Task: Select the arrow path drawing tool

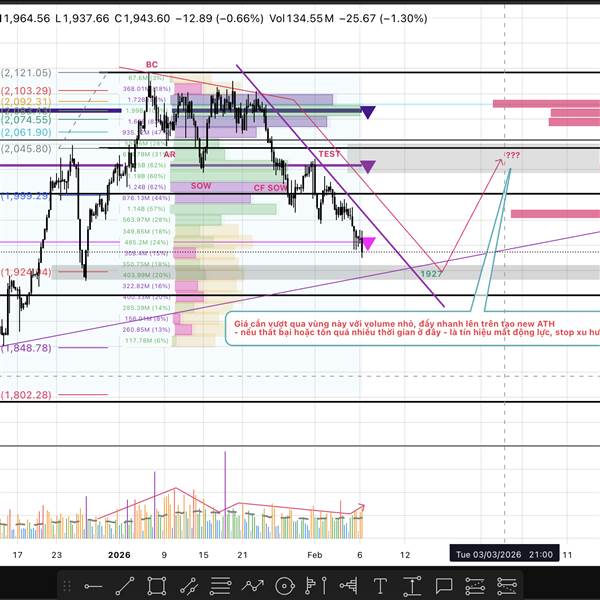Action: tap(253, 586)
